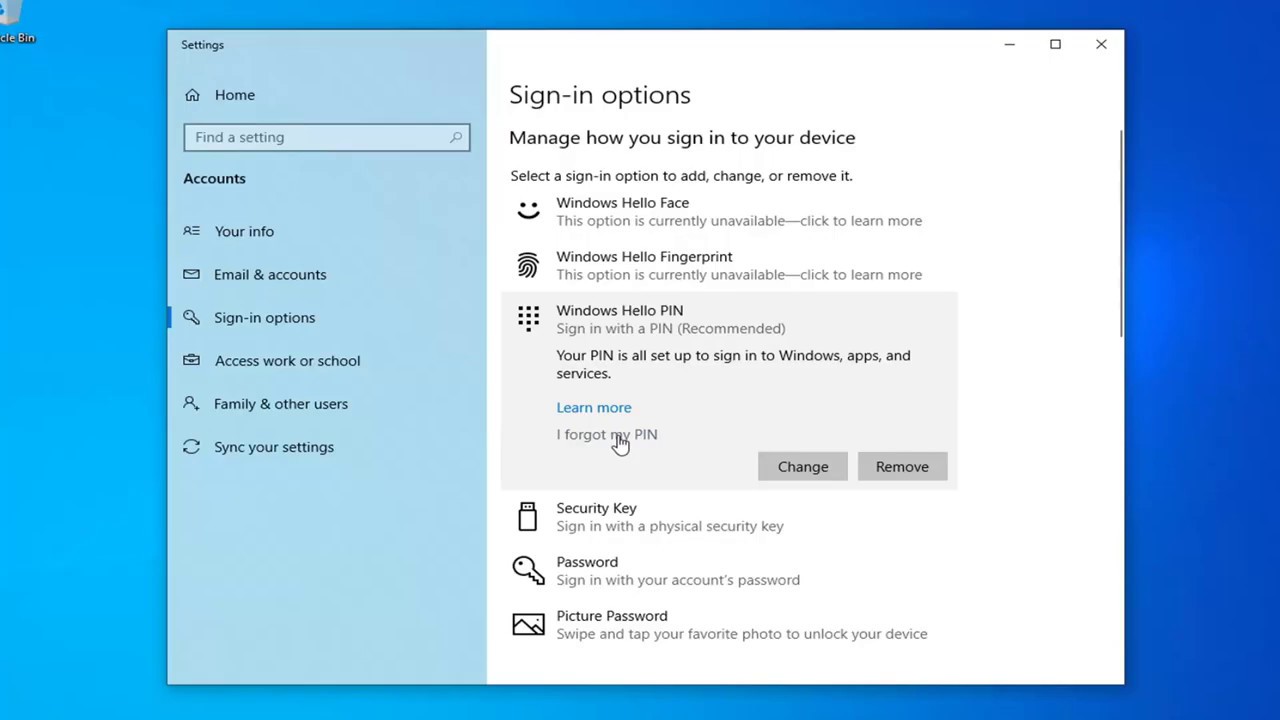Click the Change PIN button

[803, 467]
